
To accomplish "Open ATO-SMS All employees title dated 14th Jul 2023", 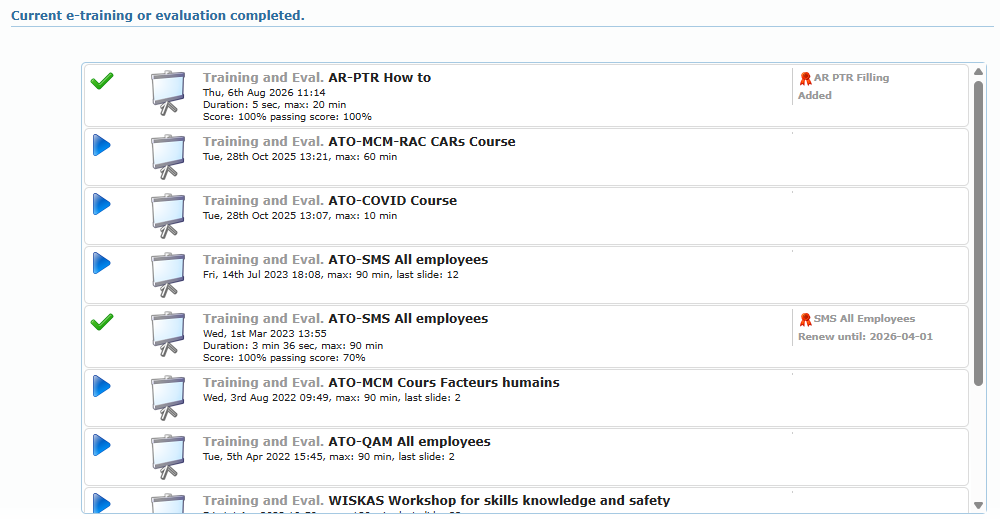I will click(408, 260).
